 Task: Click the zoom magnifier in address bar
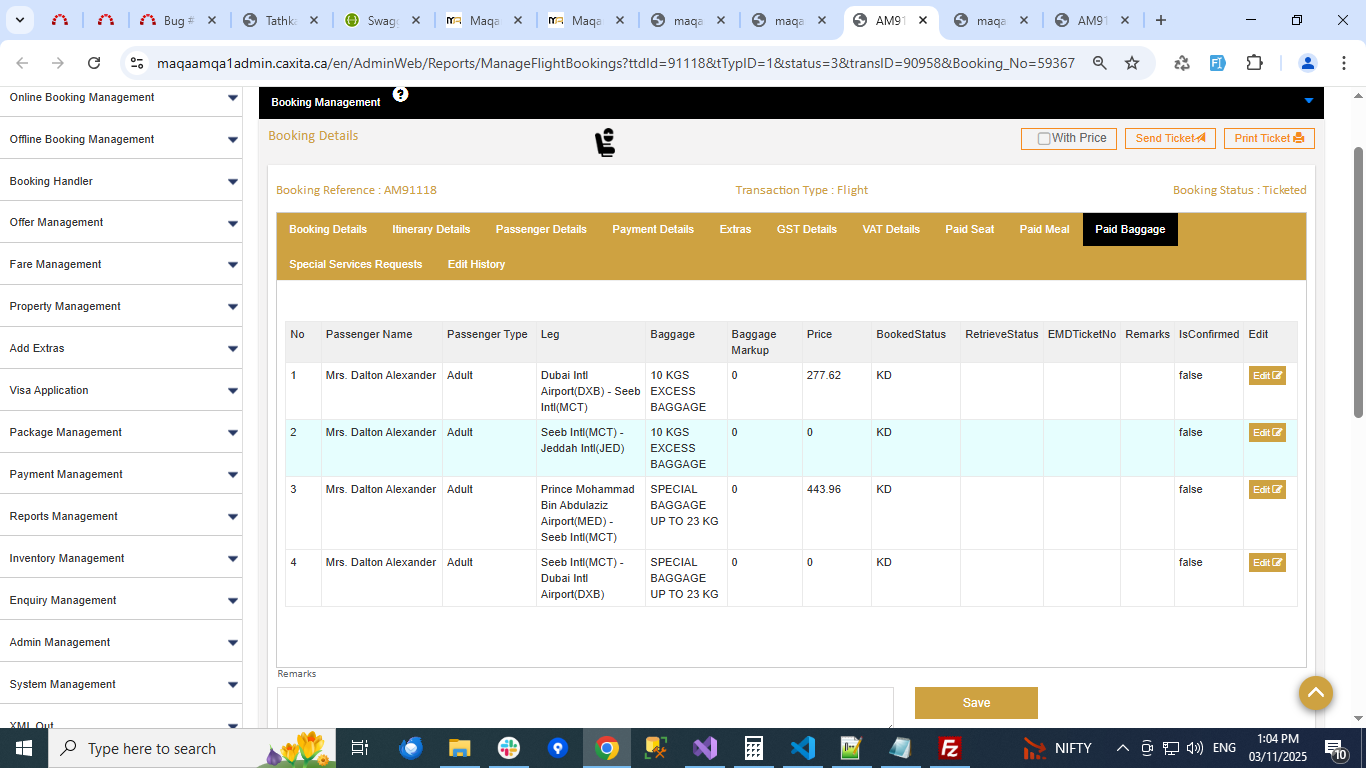pyautogui.click(x=1099, y=63)
